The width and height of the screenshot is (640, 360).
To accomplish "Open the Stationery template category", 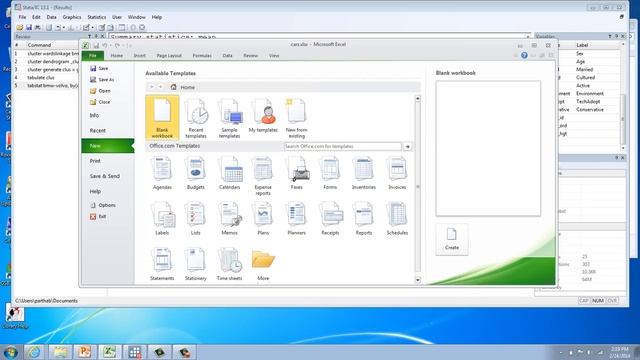I will click(x=196, y=264).
